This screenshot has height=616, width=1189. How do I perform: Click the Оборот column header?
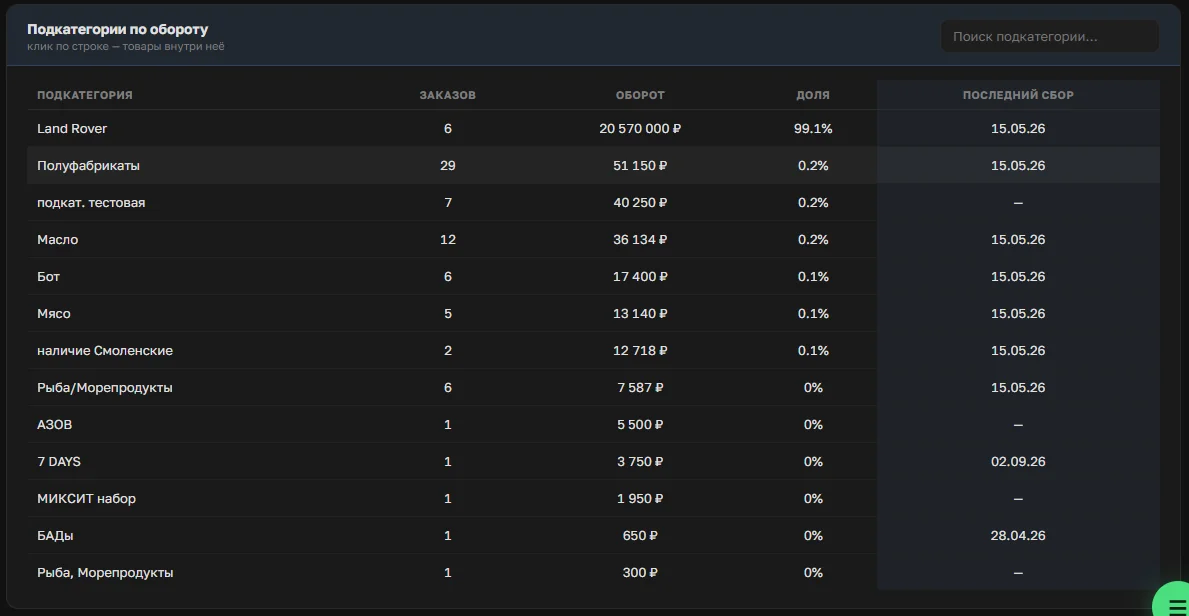[x=640, y=95]
